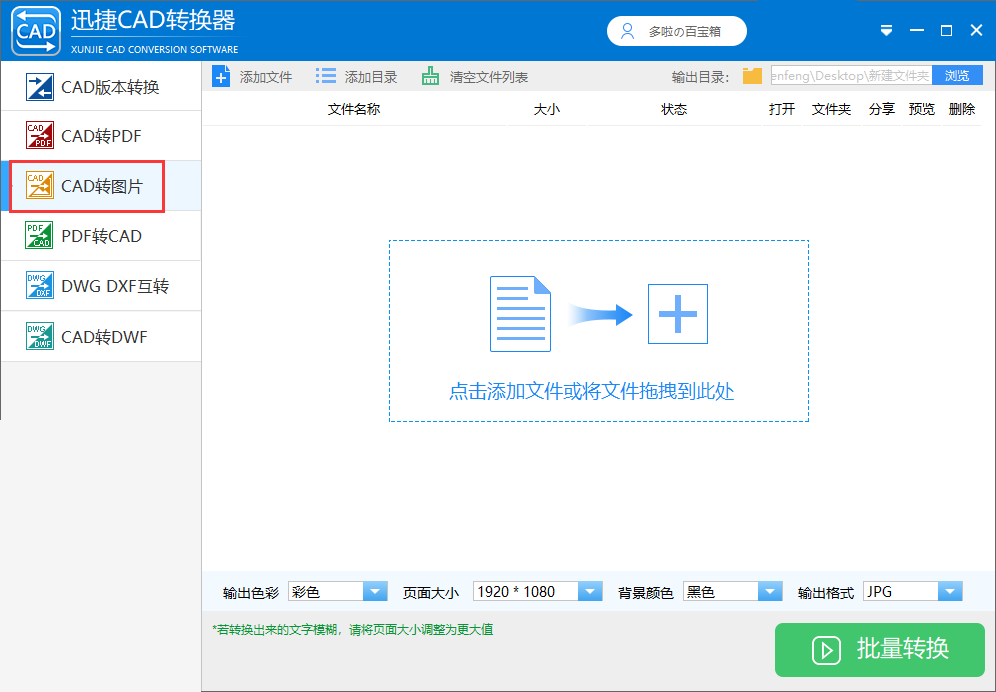Select the CAD转PDF icon in sidebar
The image size is (996, 692).
coord(39,135)
